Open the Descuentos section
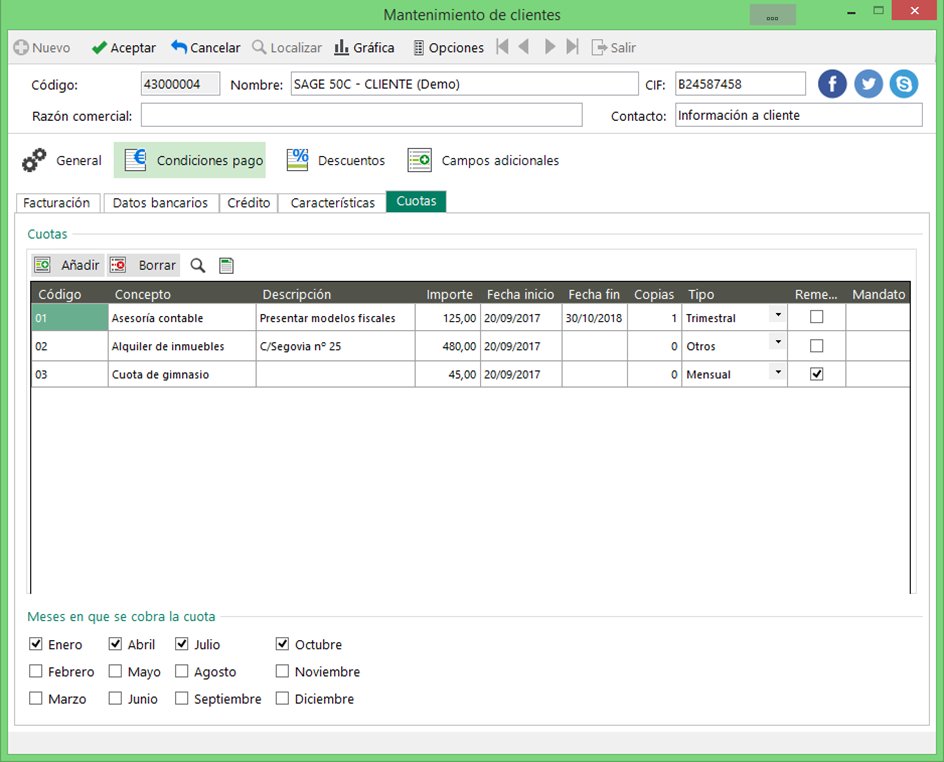 click(x=336, y=160)
